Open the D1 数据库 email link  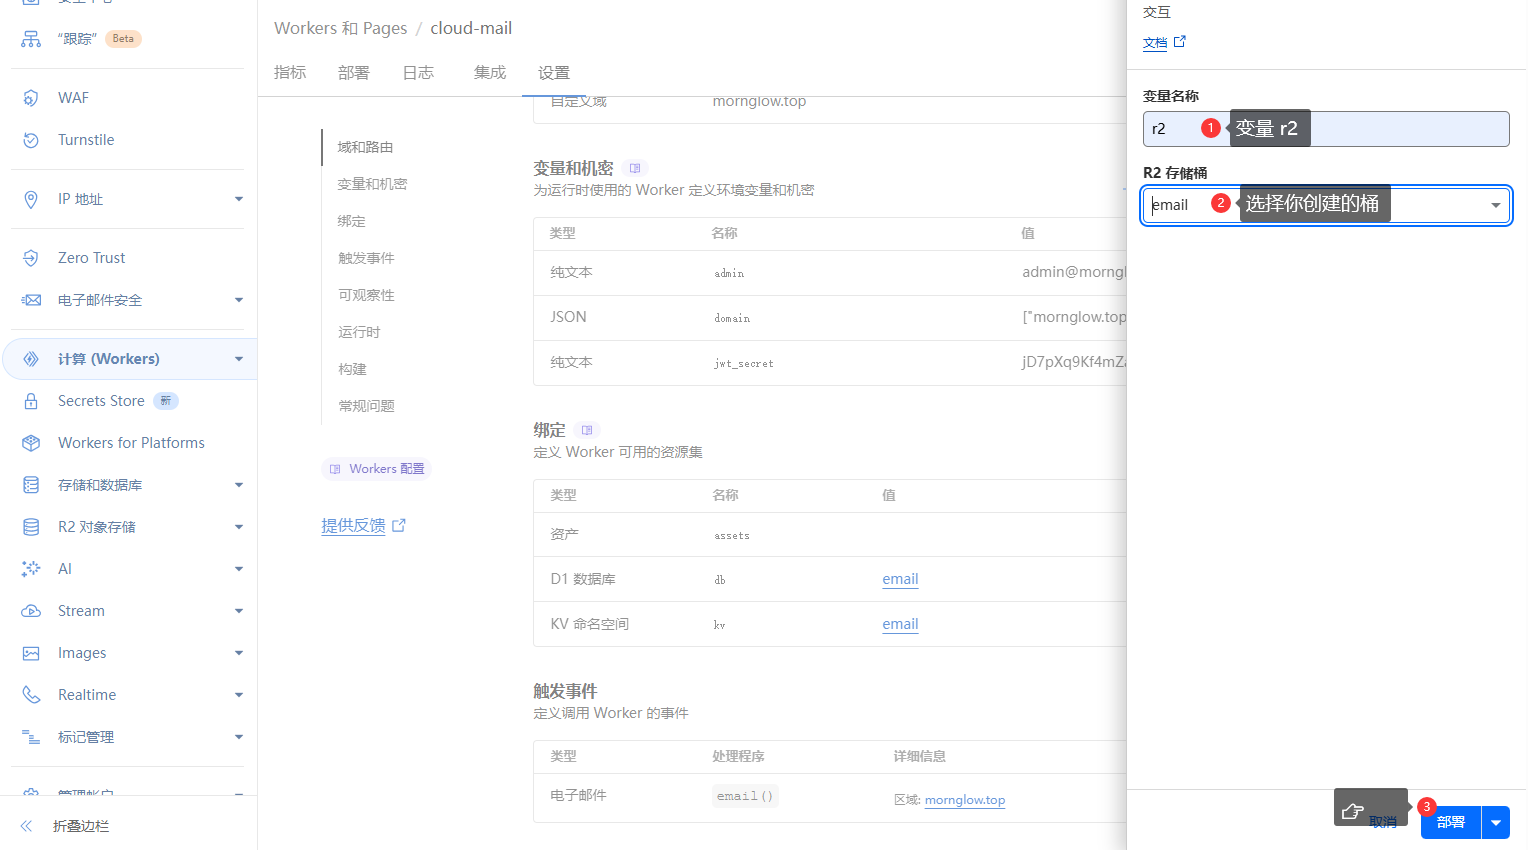coord(900,579)
